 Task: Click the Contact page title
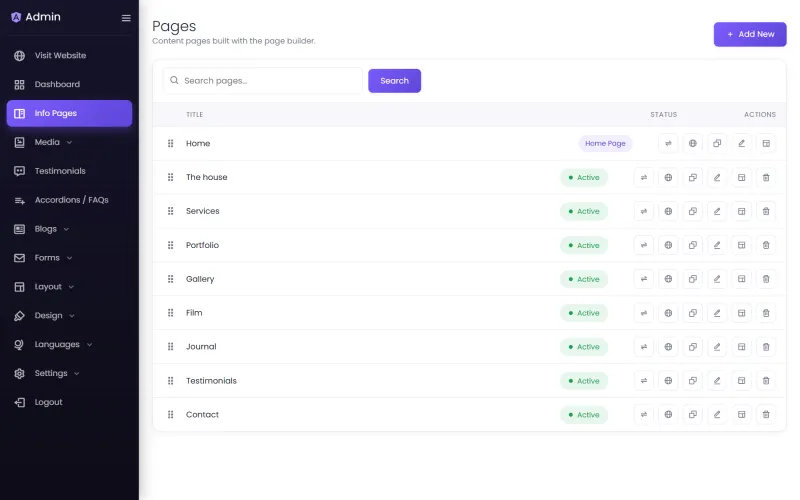pyautogui.click(x=202, y=415)
